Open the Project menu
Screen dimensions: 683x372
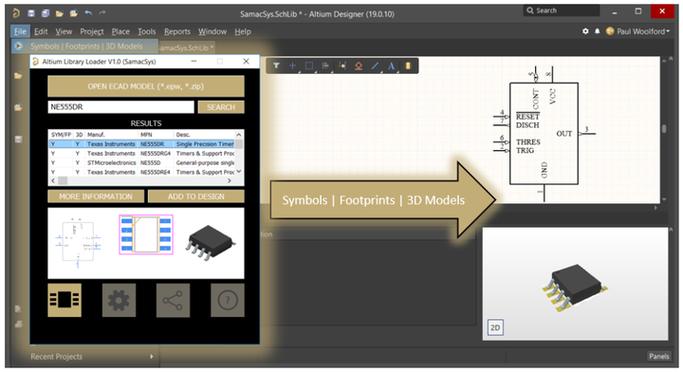92,31
